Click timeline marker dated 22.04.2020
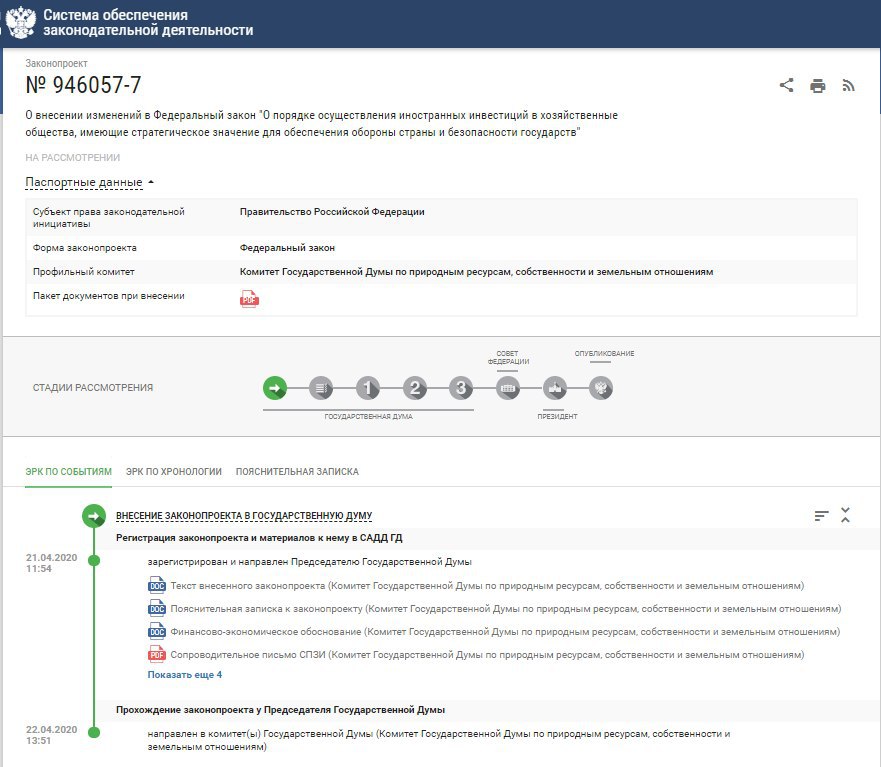 point(94,732)
